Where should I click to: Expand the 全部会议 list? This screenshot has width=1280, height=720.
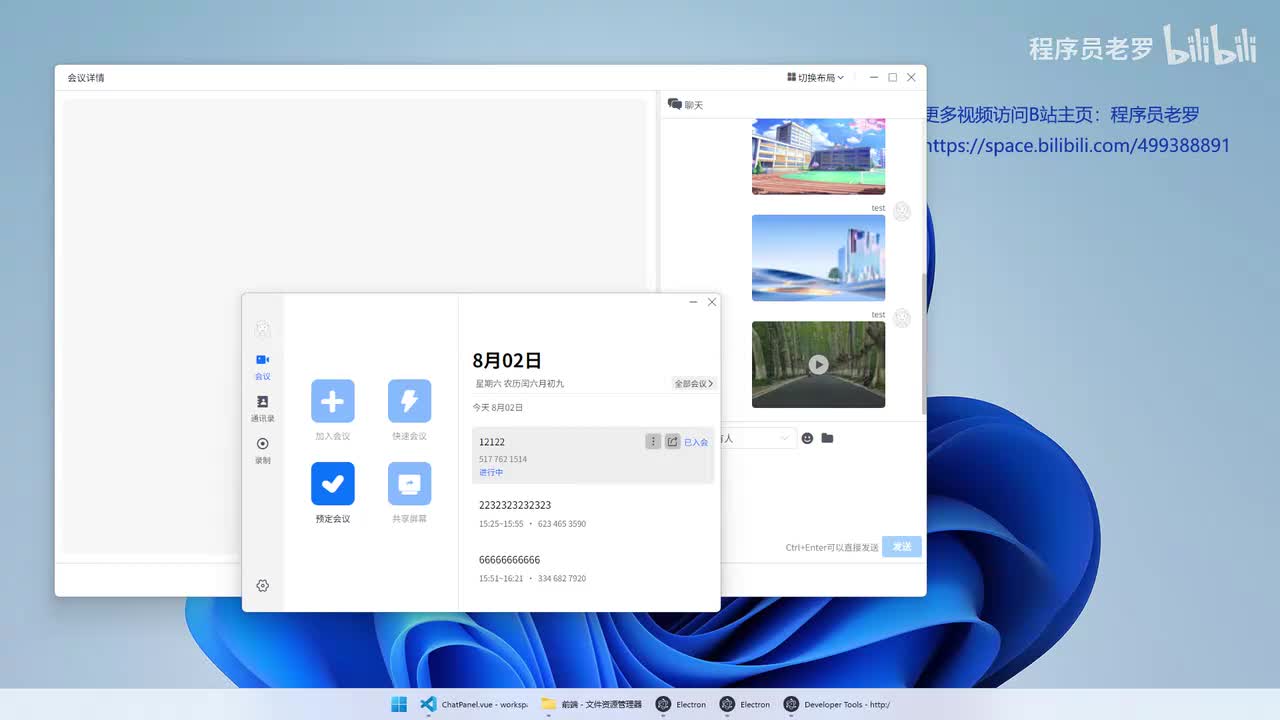click(693, 383)
